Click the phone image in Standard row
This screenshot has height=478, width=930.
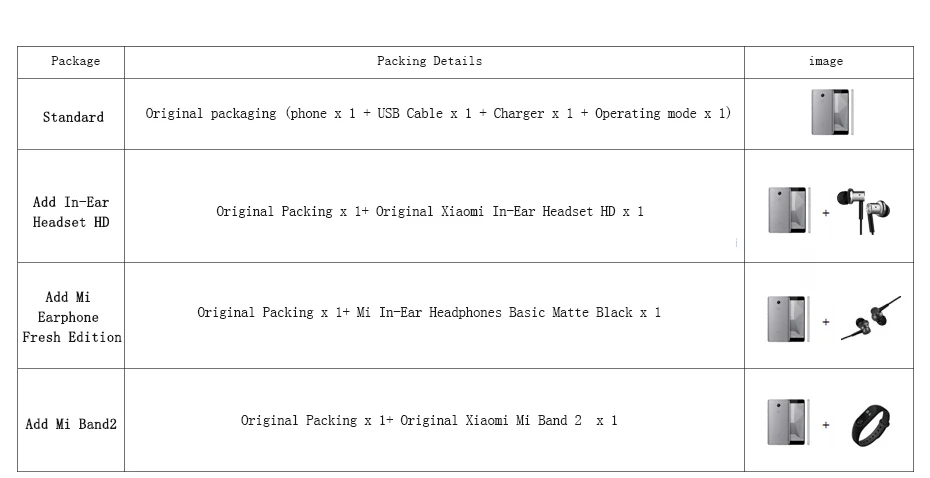[x=832, y=112]
